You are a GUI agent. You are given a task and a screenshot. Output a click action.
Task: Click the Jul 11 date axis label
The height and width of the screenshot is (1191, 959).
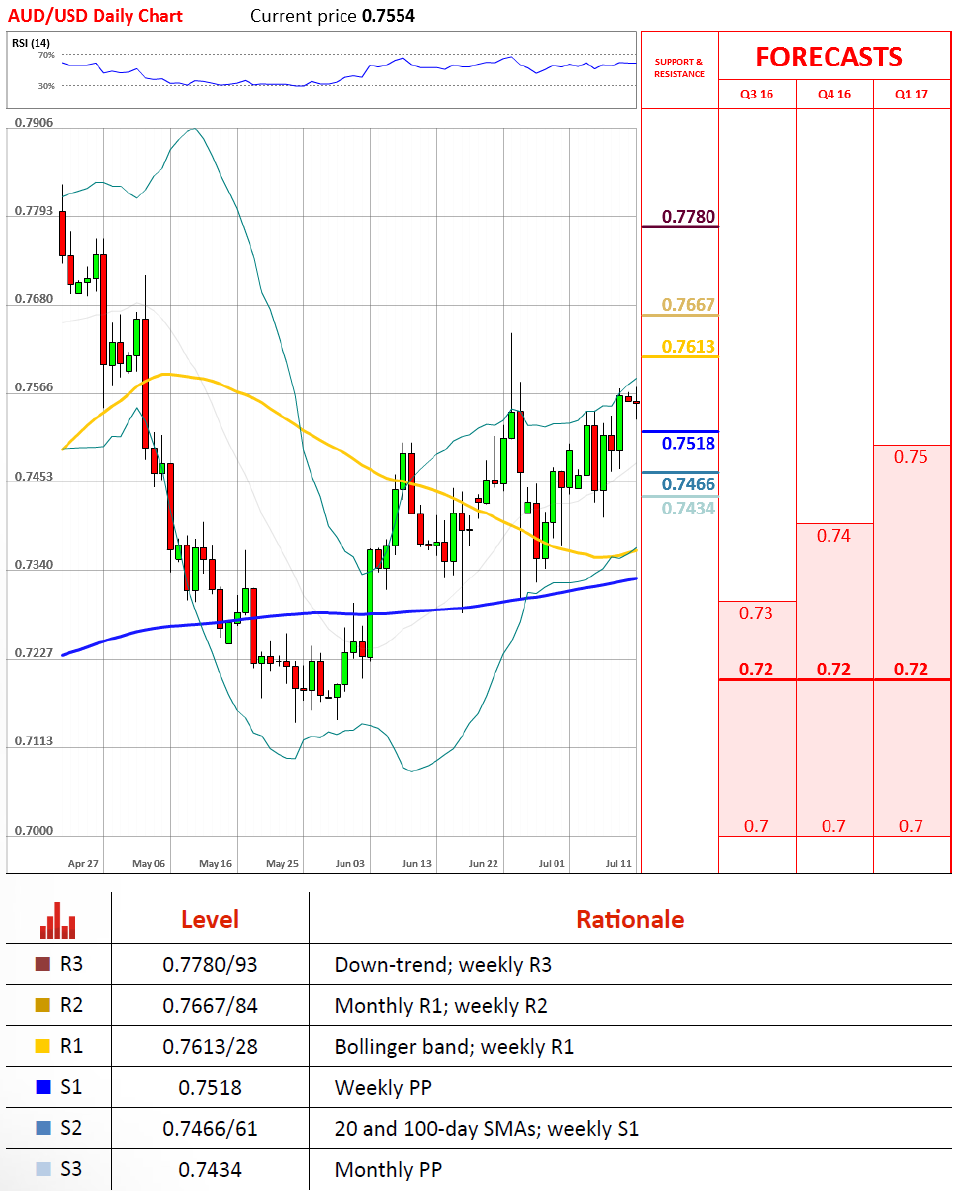[x=618, y=864]
